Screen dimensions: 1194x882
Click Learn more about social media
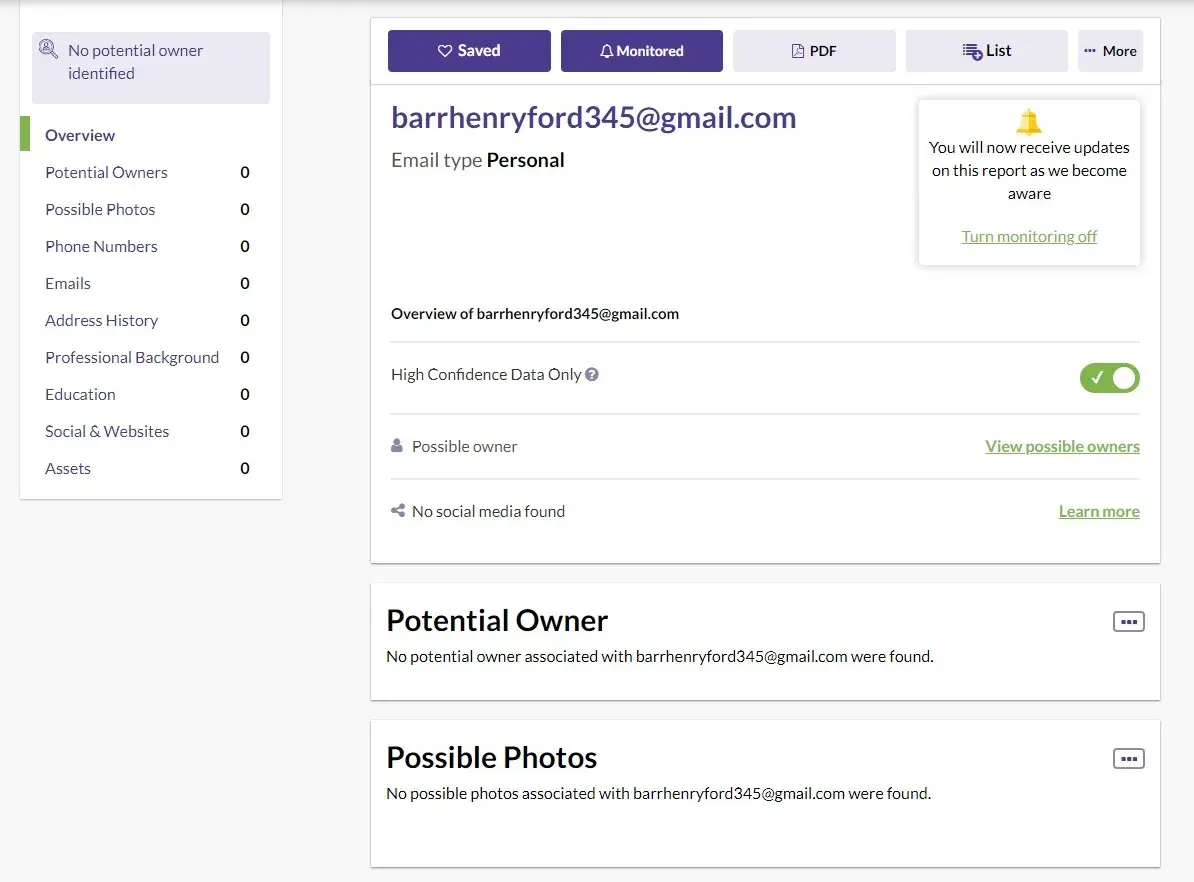[x=1099, y=512]
